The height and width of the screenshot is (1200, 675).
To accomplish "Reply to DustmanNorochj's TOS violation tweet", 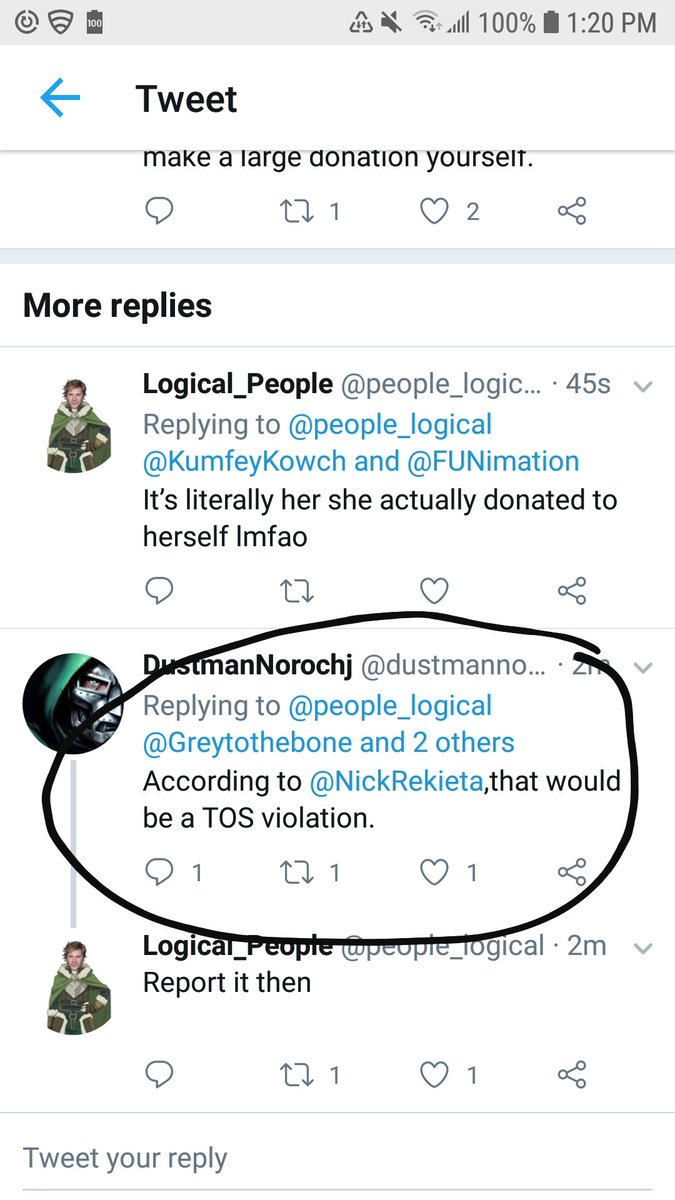I will point(160,873).
